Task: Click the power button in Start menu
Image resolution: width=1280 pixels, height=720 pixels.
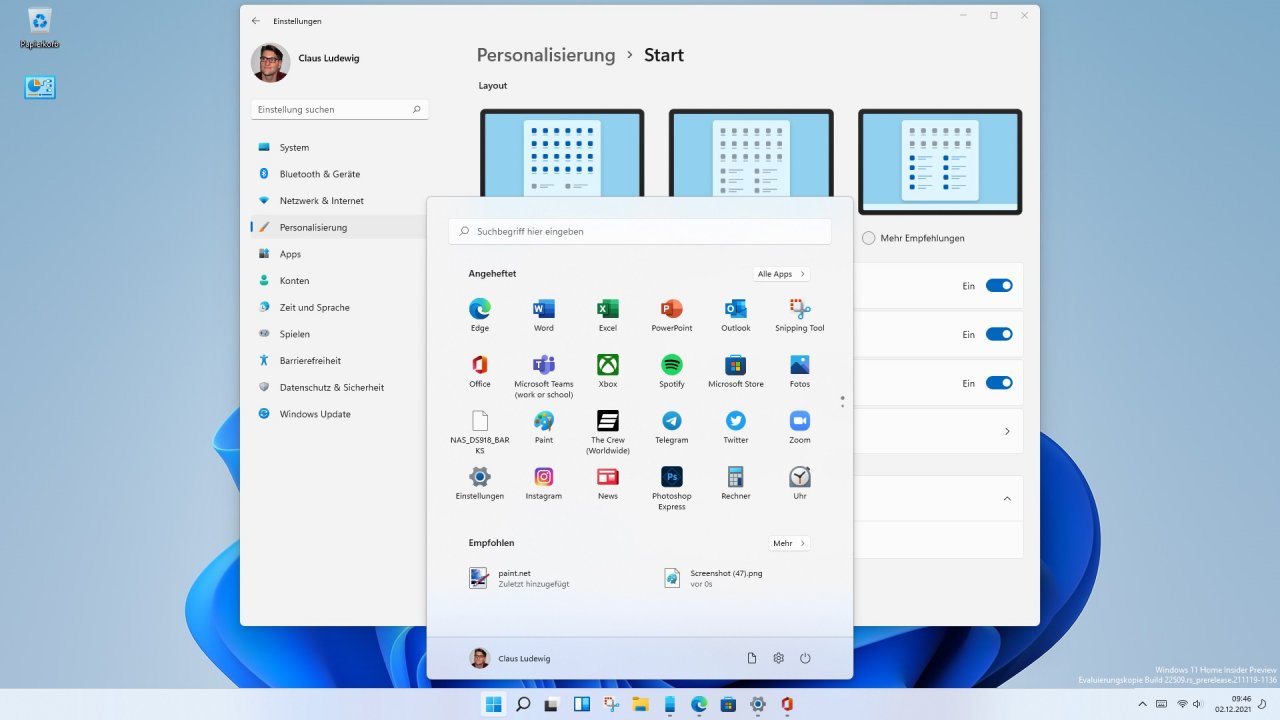Action: (805, 658)
